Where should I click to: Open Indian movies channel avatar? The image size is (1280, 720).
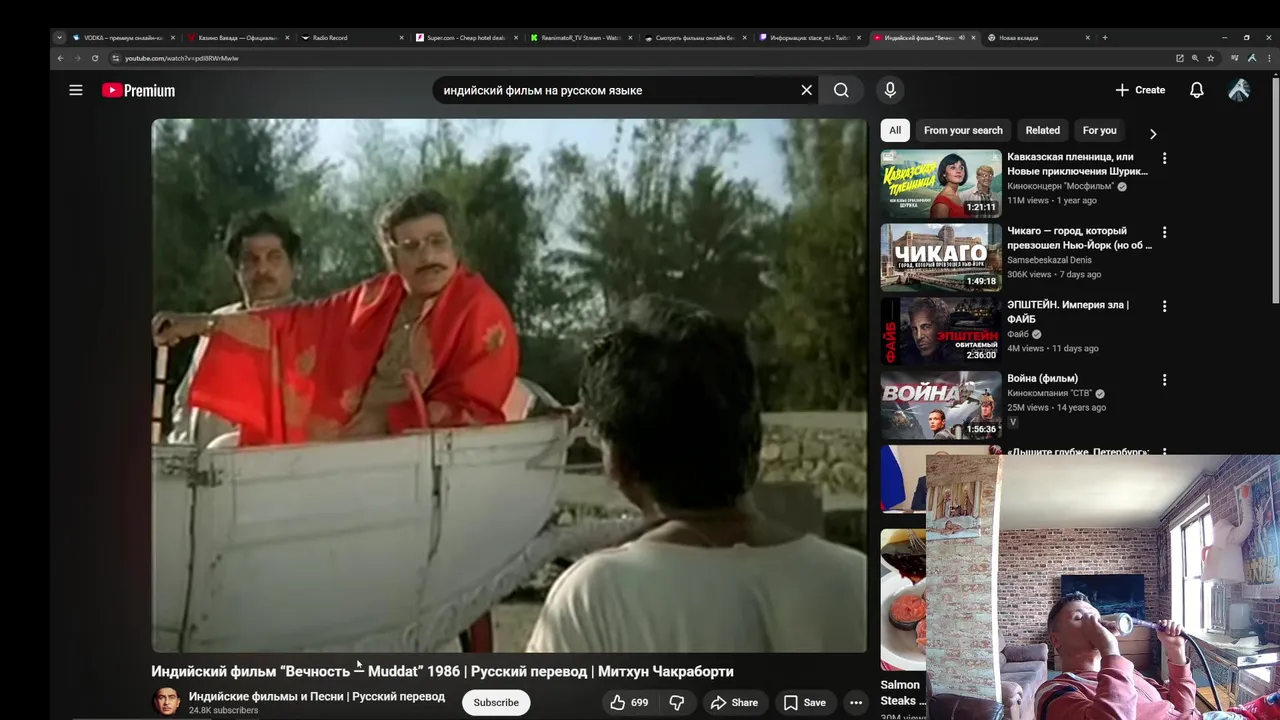click(166, 702)
